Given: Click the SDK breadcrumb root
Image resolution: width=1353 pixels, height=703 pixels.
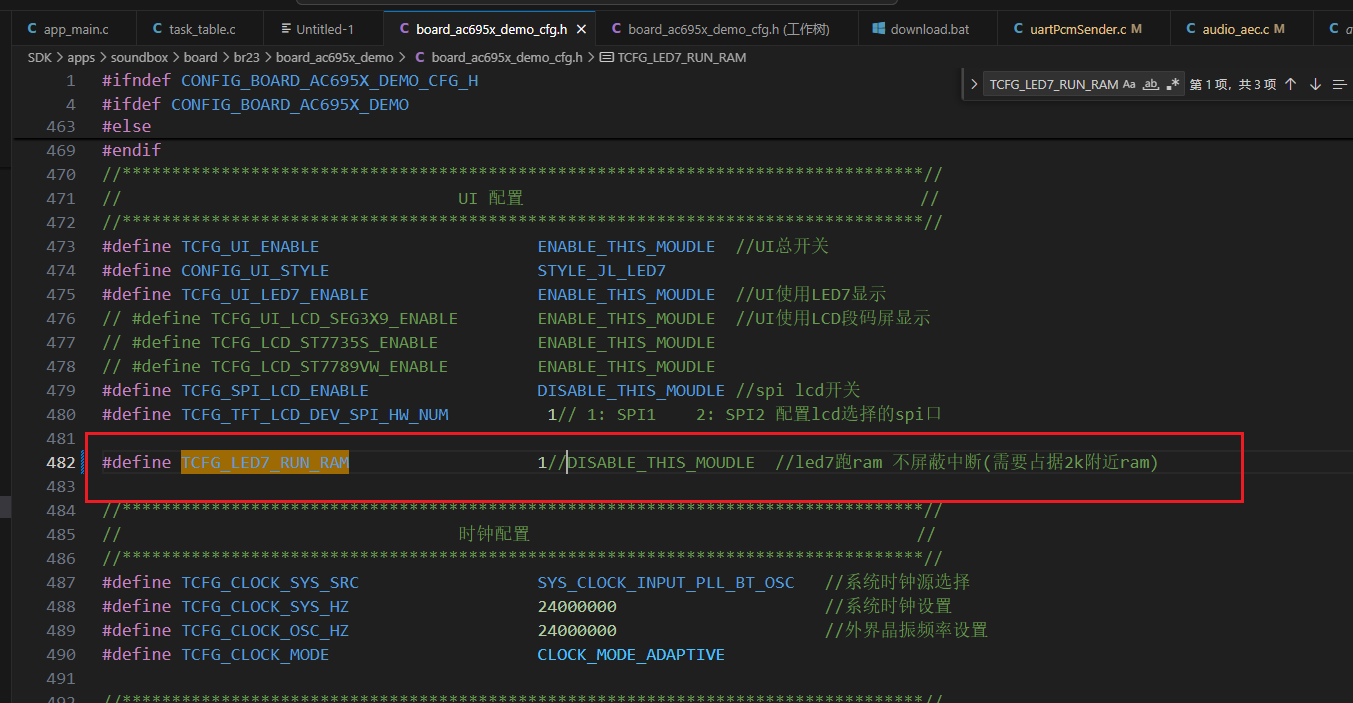Looking at the screenshot, I should (40, 58).
